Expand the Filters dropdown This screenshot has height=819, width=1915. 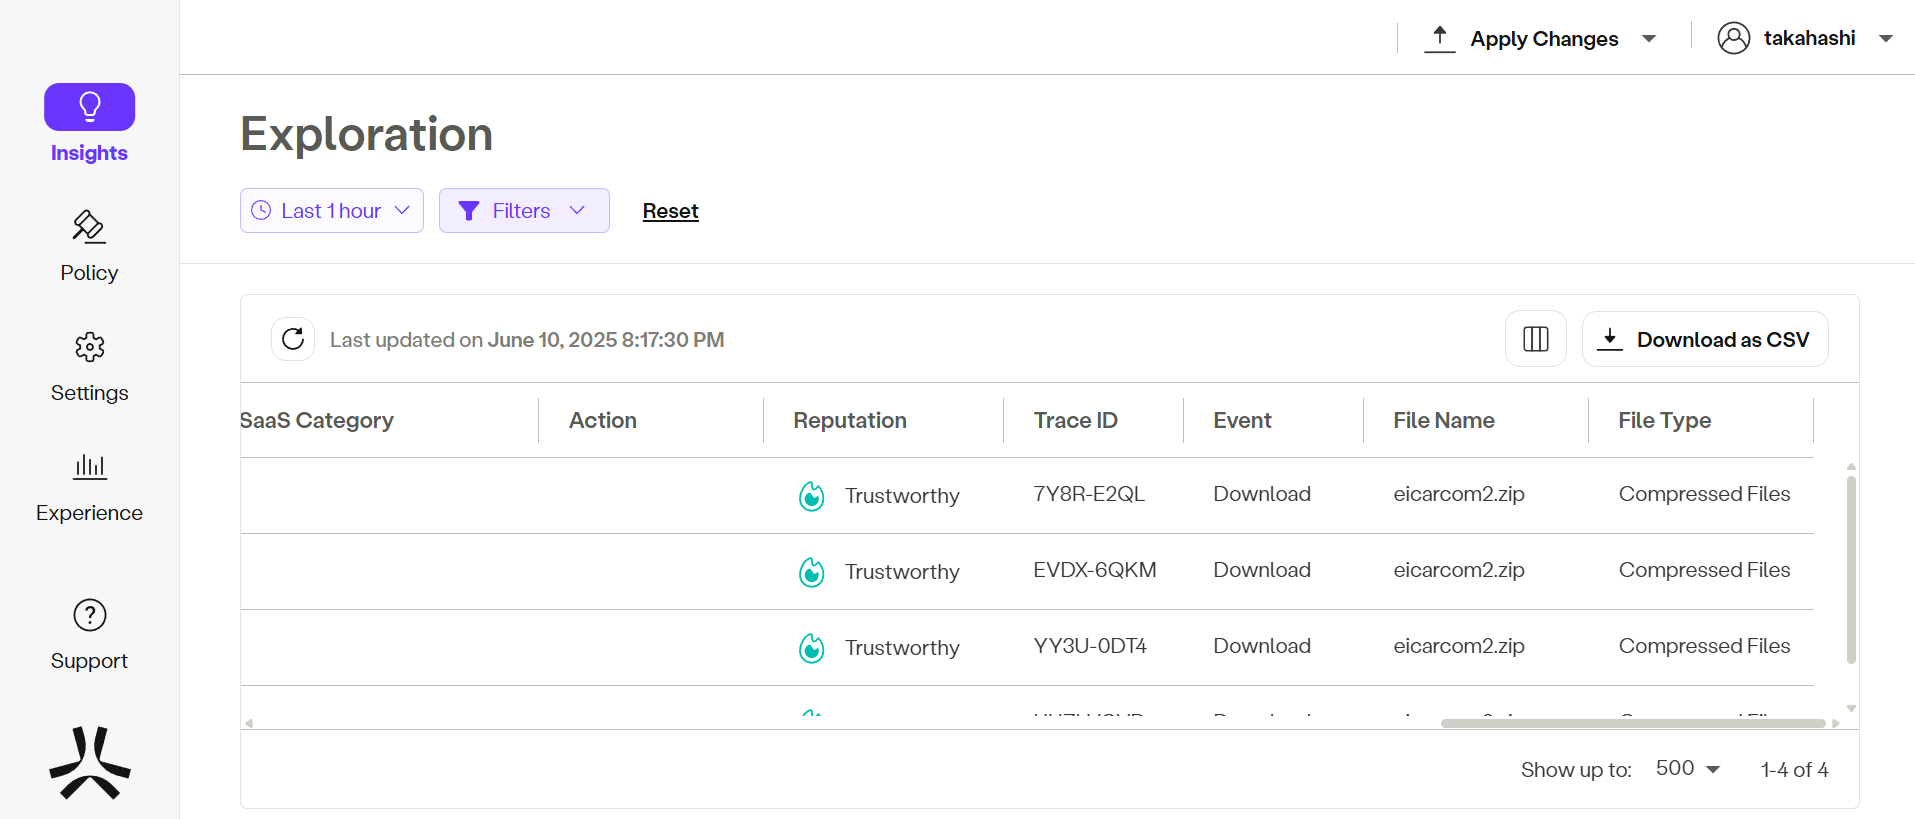523,211
